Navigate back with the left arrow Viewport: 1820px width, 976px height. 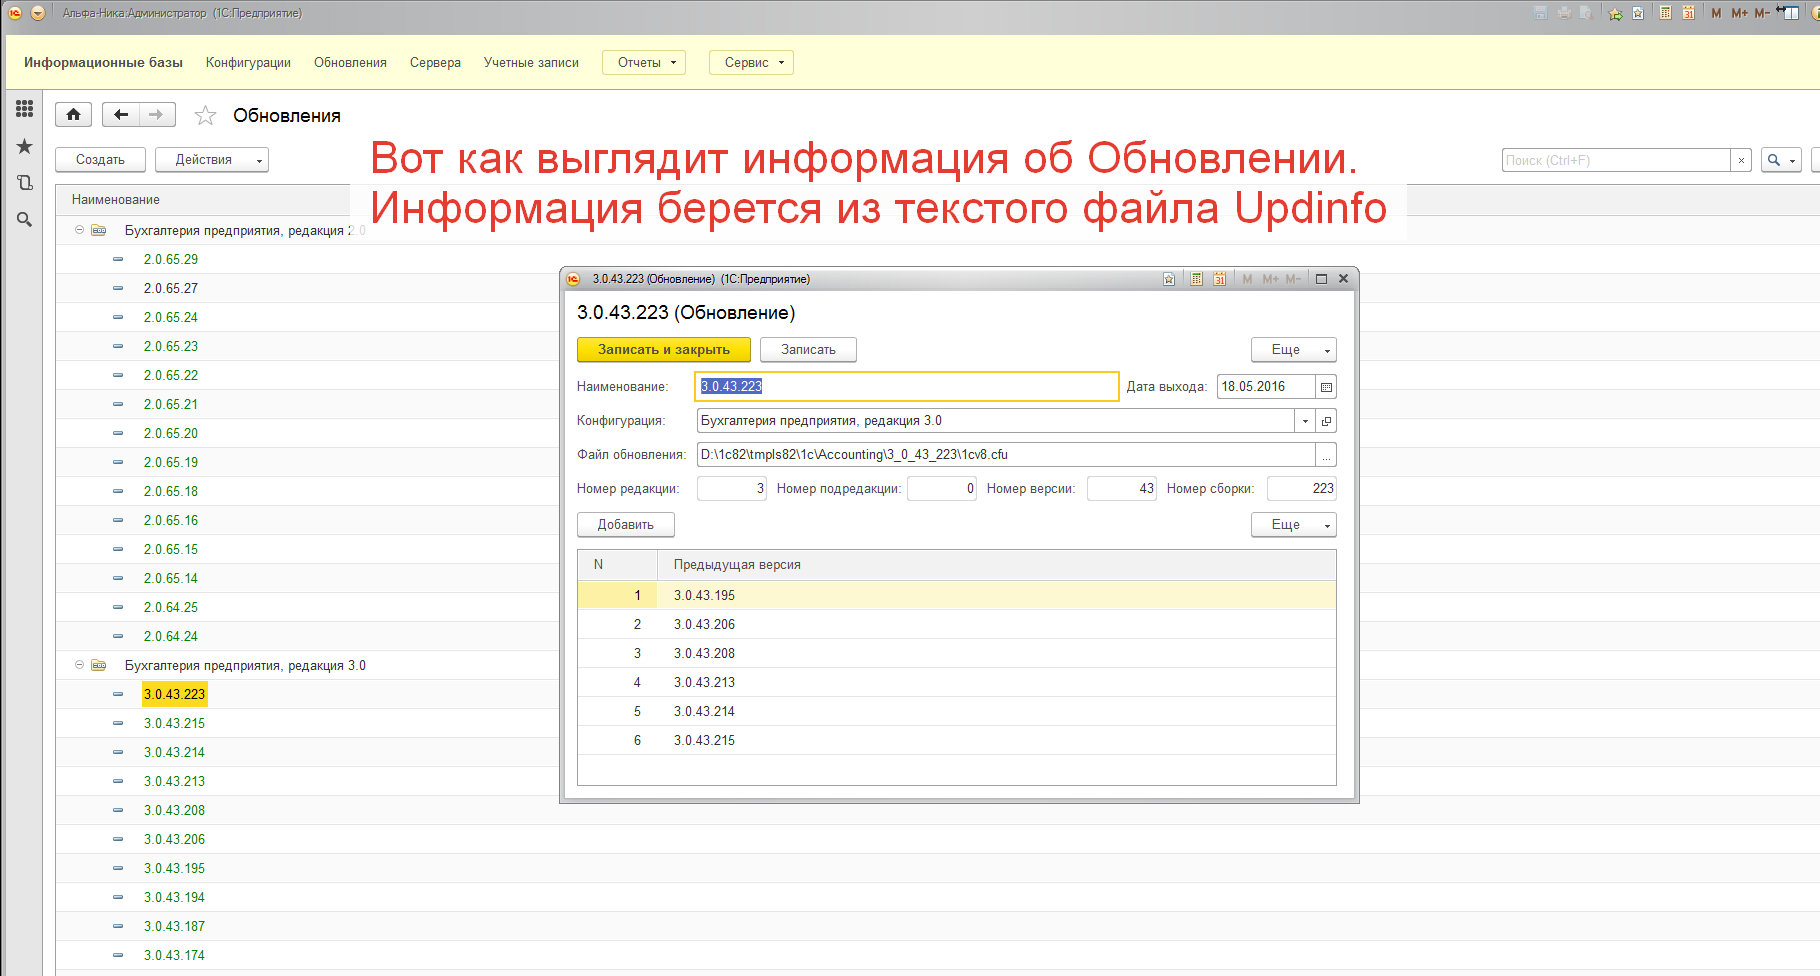[121, 115]
